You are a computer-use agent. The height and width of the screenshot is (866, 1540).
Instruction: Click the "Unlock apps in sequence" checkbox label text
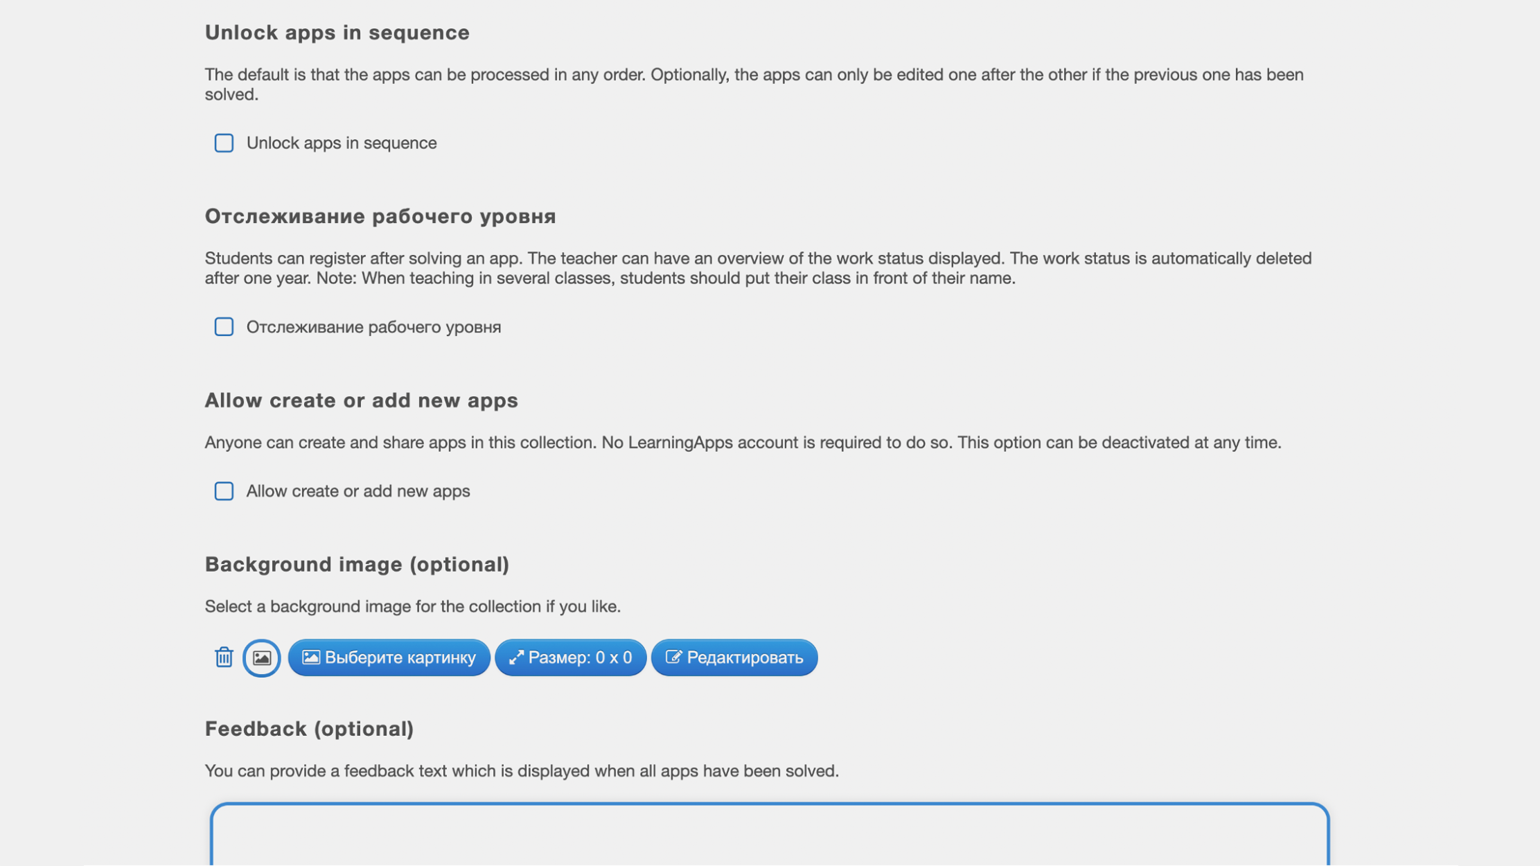(x=341, y=143)
